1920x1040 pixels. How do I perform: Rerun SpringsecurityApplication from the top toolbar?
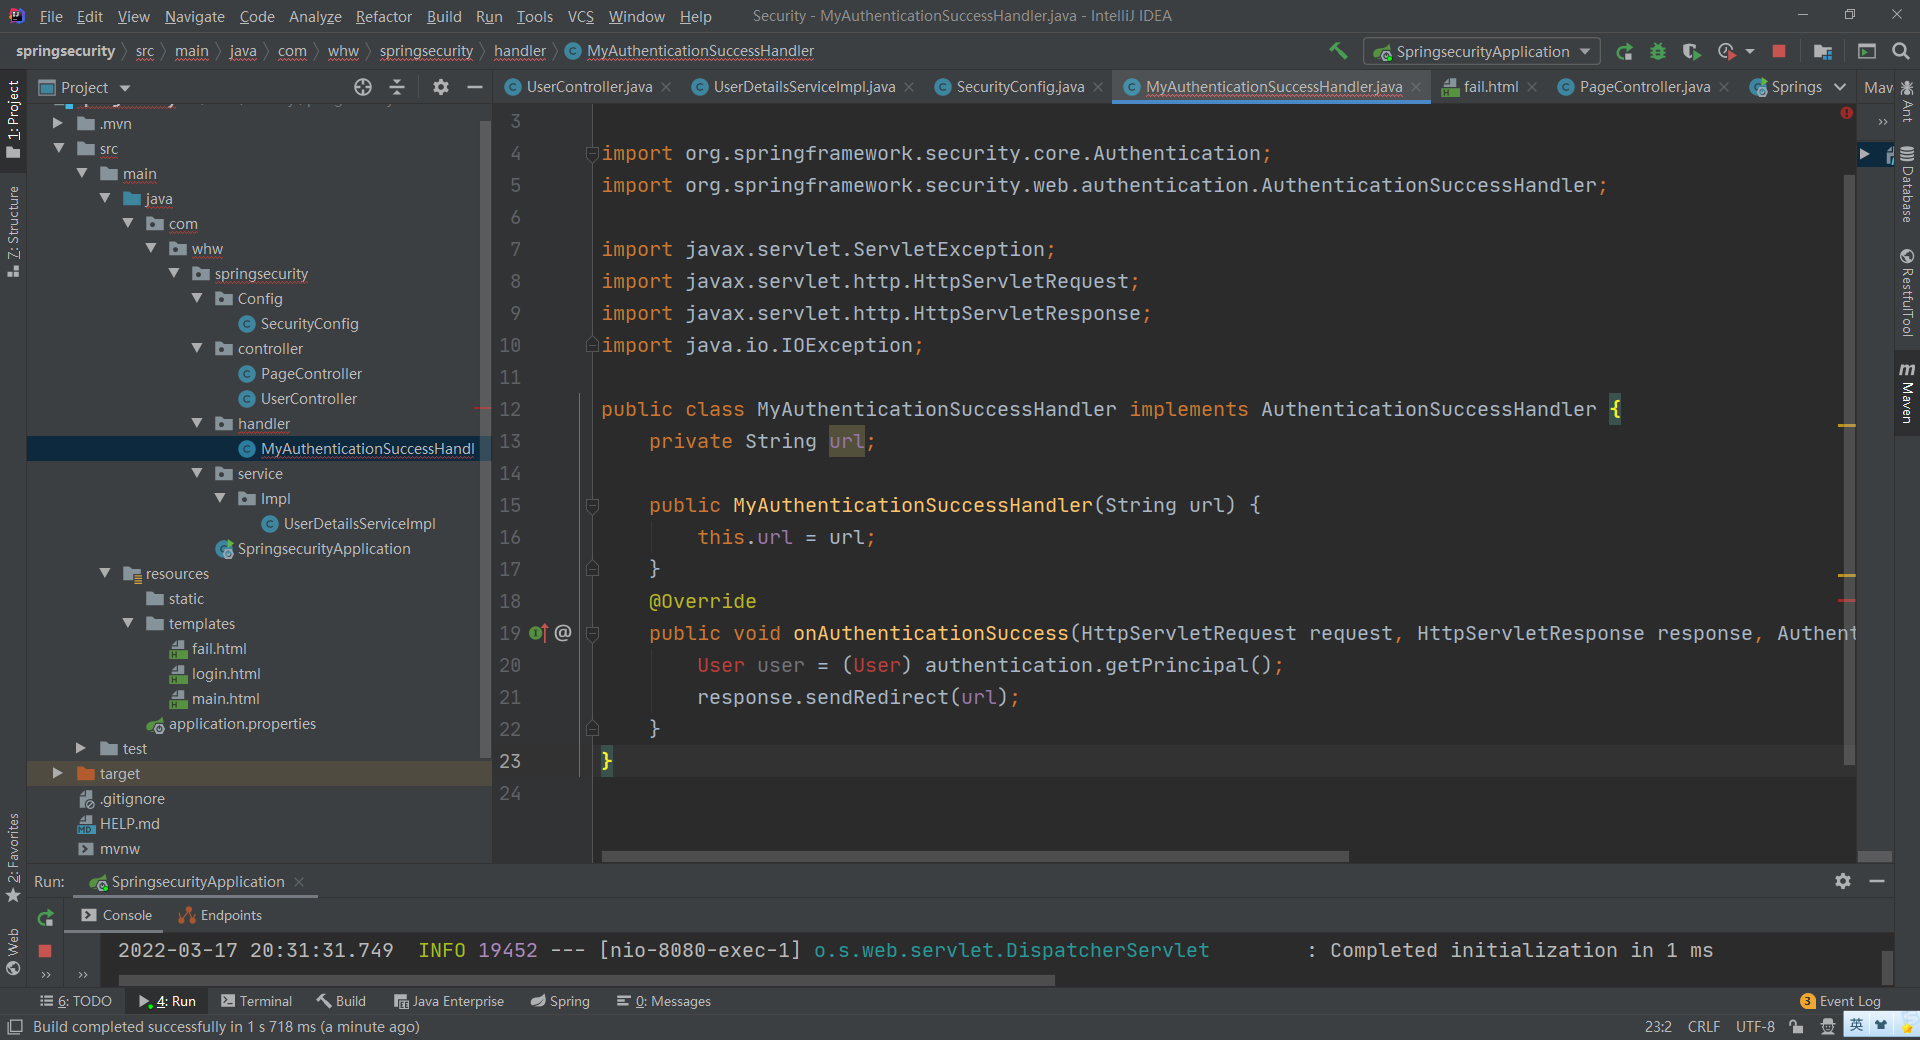point(1624,51)
